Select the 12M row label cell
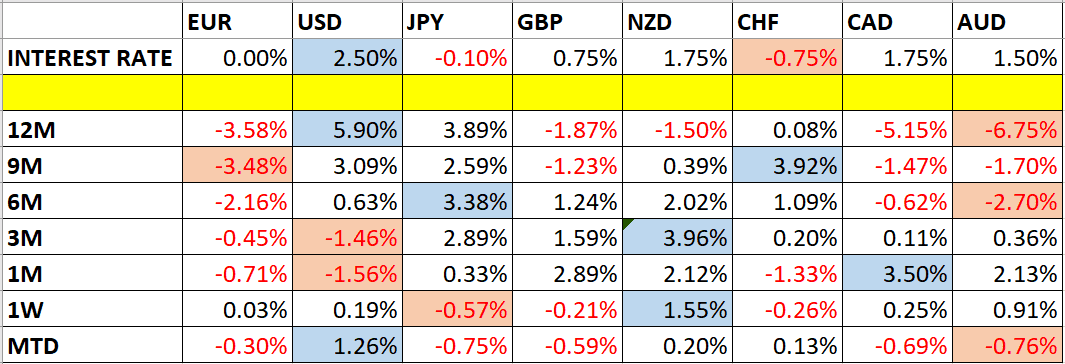Image resolution: width=1065 pixels, height=364 pixels. coord(92,130)
